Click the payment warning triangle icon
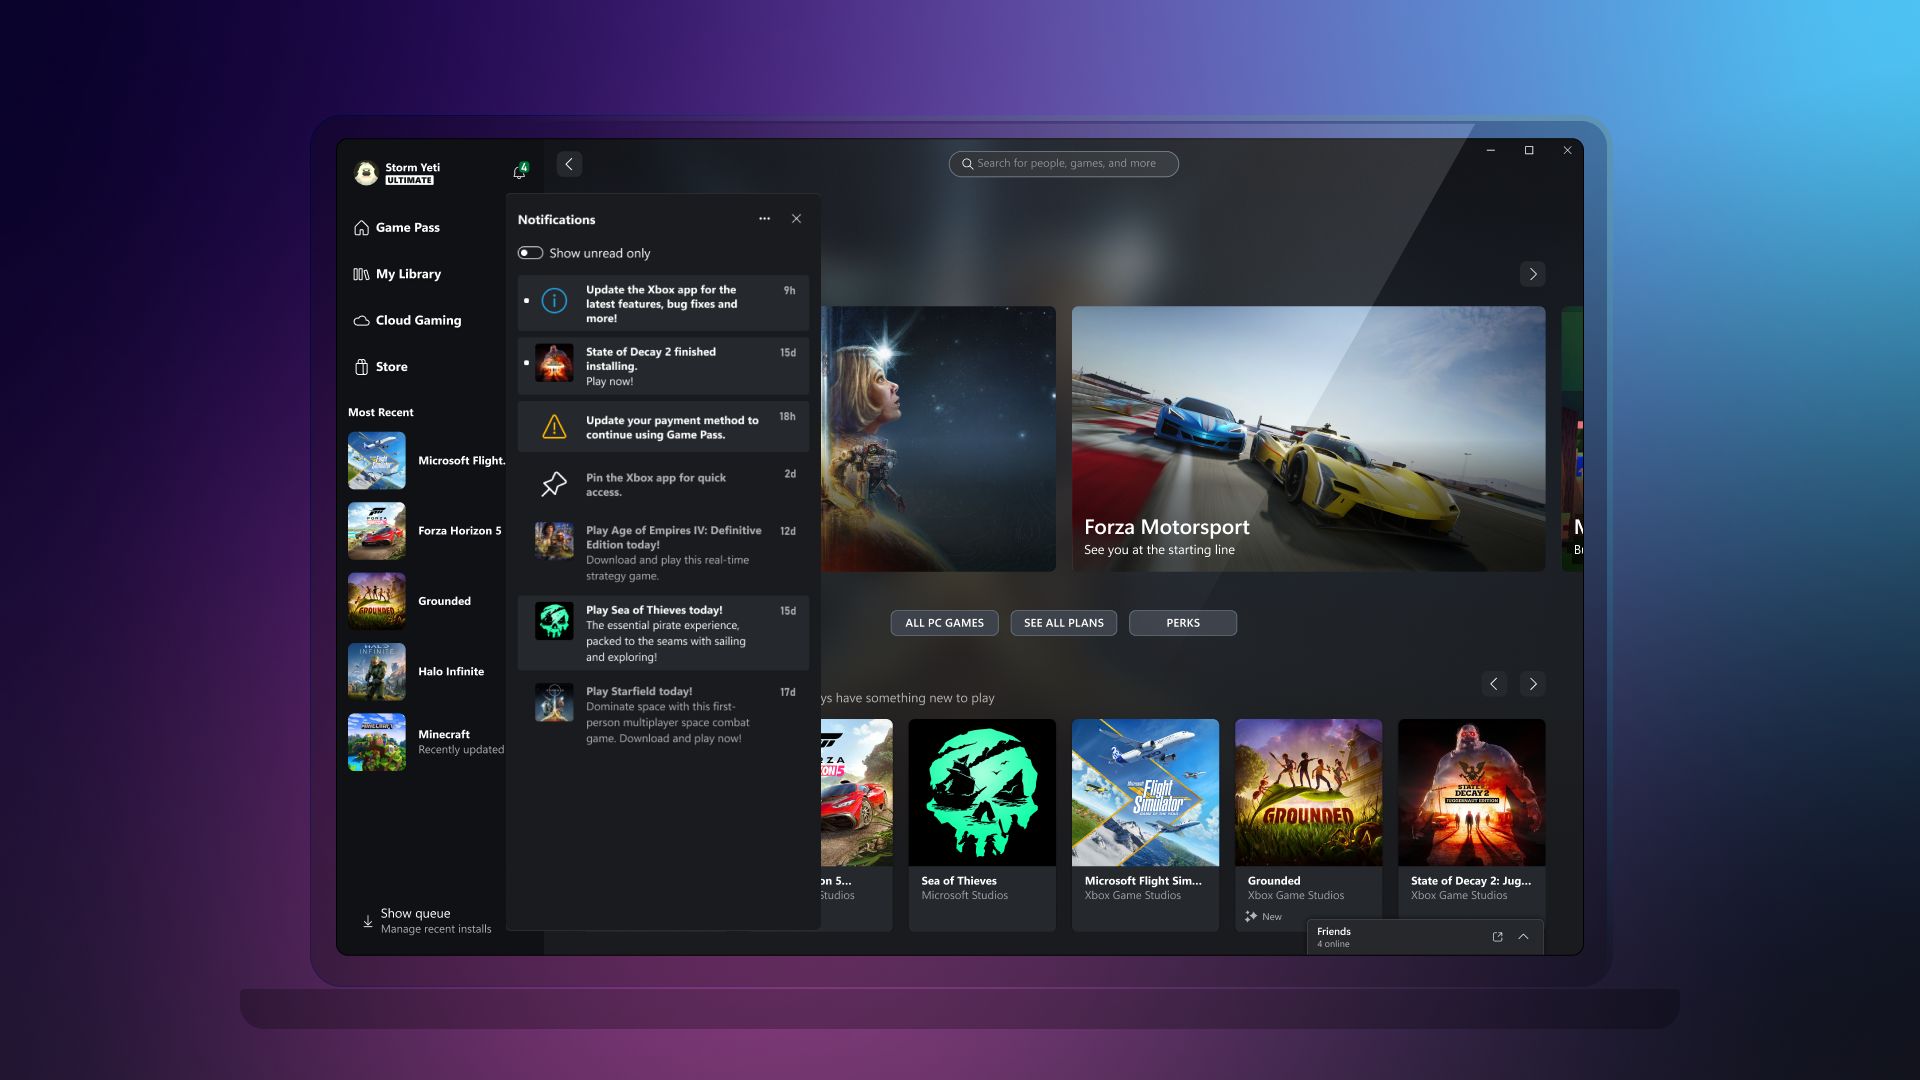 click(x=554, y=427)
